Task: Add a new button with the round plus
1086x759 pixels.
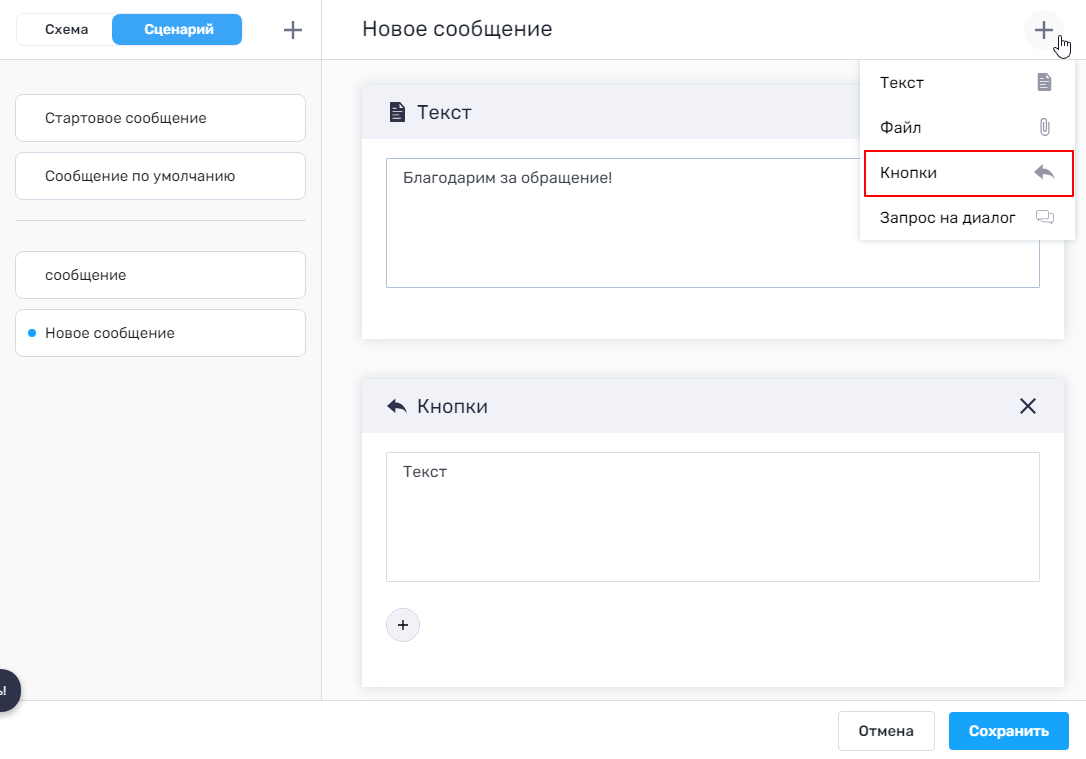Action: pyautogui.click(x=403, y=625)
